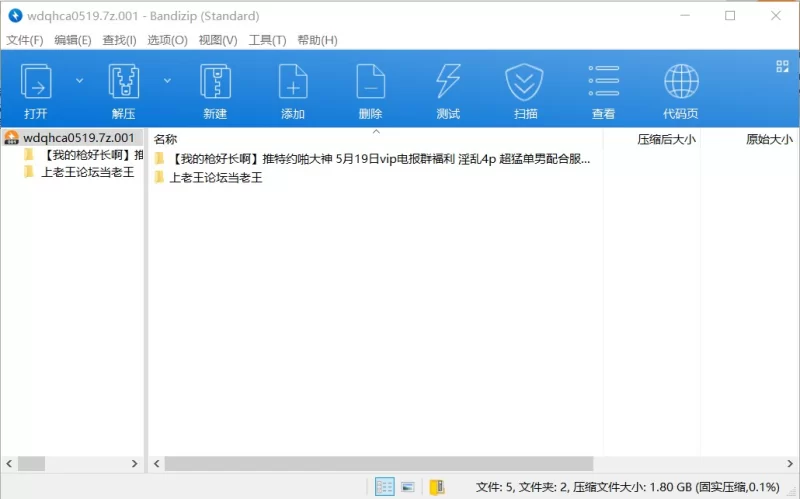This screenshot has height=499, width=800.
Task: Open the 文件(F) menu
Action: point(24,40)
